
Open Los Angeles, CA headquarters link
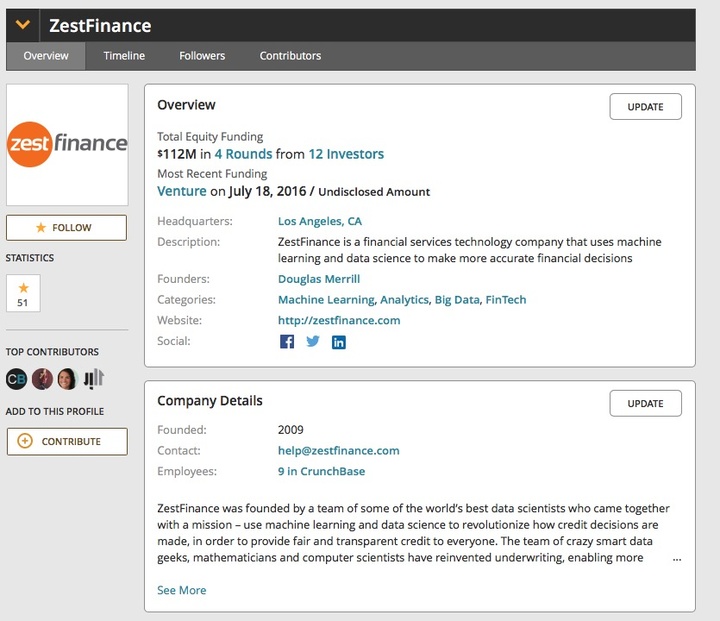[x=320, y=221]
